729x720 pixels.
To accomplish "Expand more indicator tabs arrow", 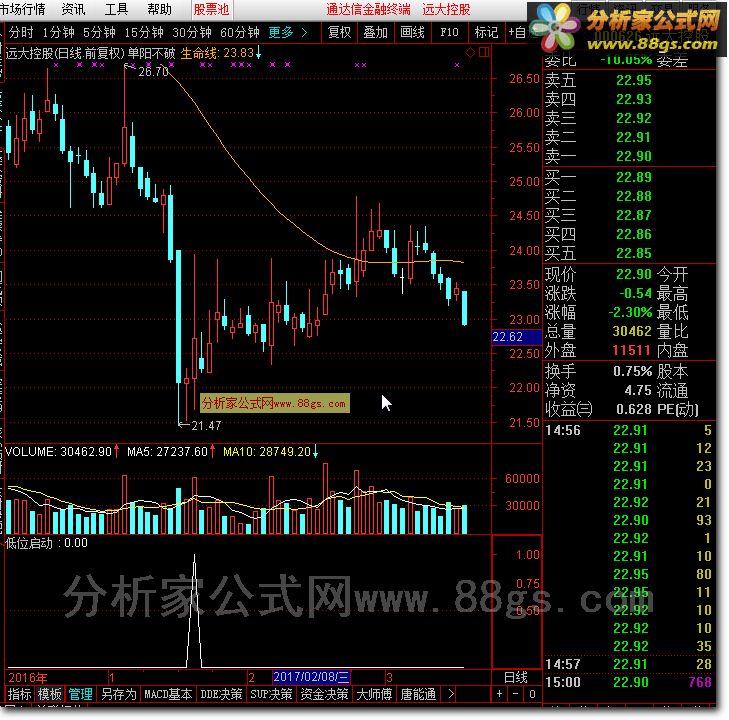I will (451, 694).
